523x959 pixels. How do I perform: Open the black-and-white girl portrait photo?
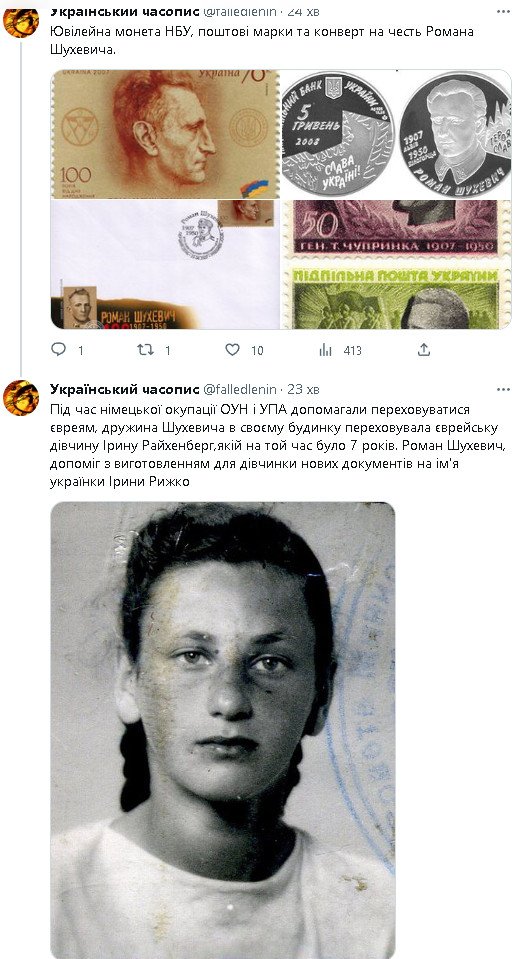(x=223, y=730)
